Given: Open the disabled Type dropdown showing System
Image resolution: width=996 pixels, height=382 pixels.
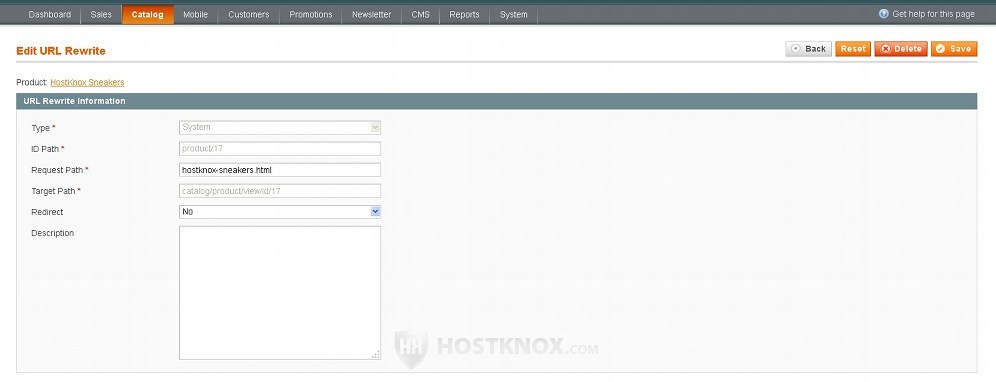Looking at the screenshot, I should point(280,128).
